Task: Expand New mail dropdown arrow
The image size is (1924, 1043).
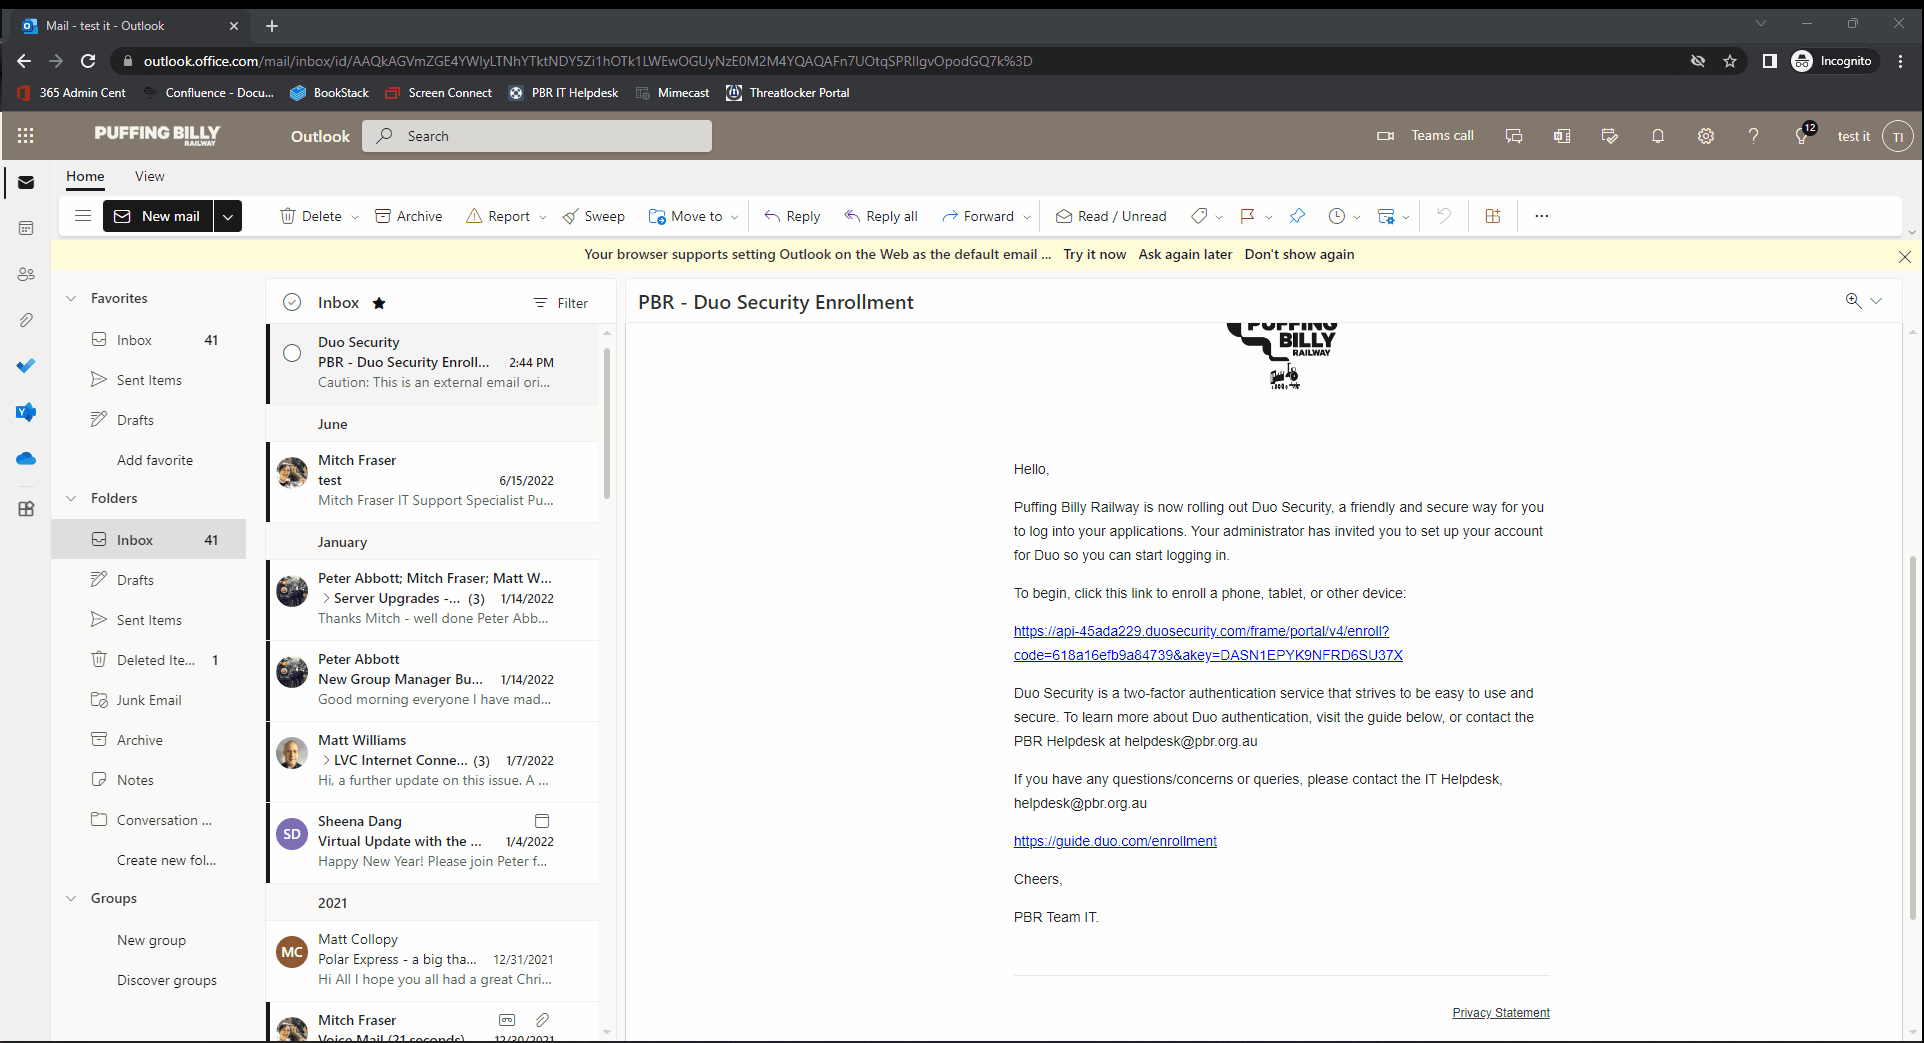Action: click(x=228, y=216)
